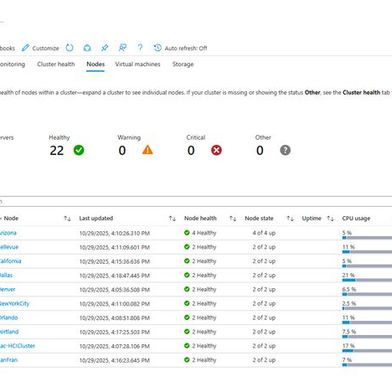Click the 21 % CPU usage bar
Viewport: 392px width, 392px height.
tap(367, 280)
